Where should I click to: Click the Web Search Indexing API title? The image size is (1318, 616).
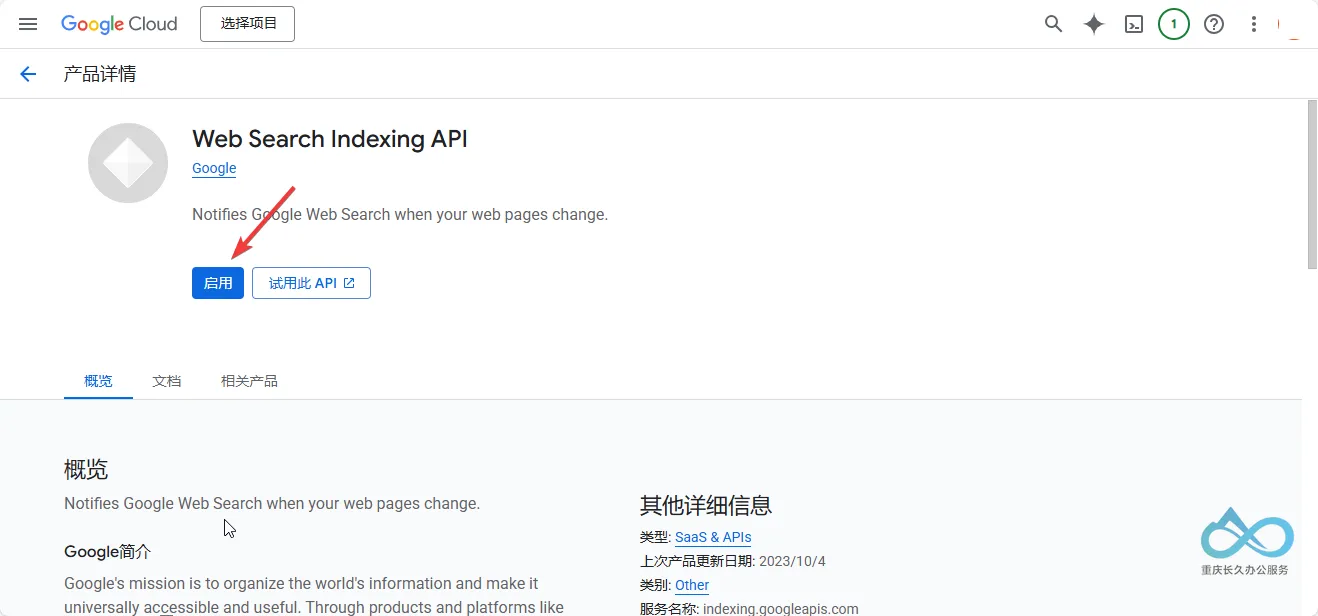pyautogui.click(x=330, y=139)
